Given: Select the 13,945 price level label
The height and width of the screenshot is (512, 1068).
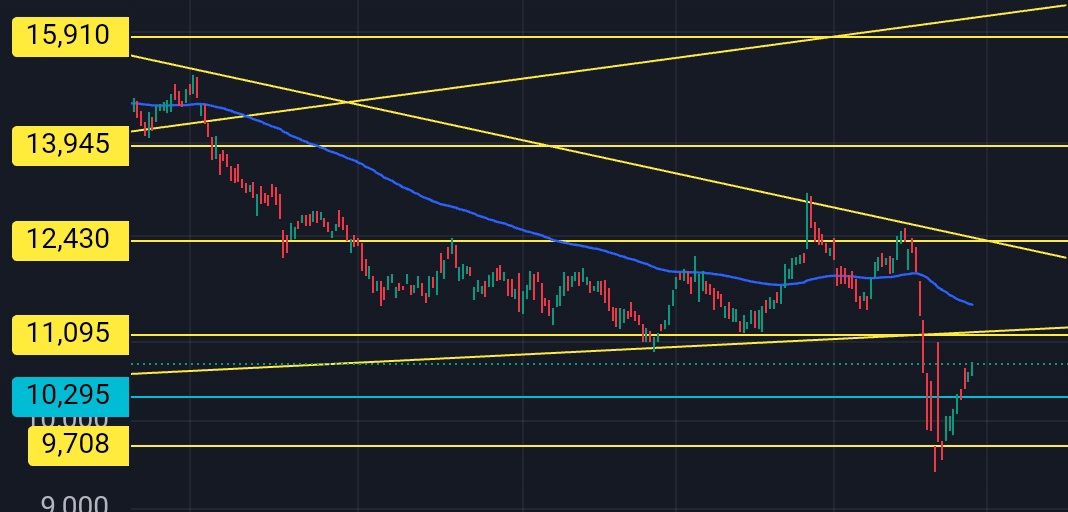Looking at the screenshot, I should [x=71, y=145].
